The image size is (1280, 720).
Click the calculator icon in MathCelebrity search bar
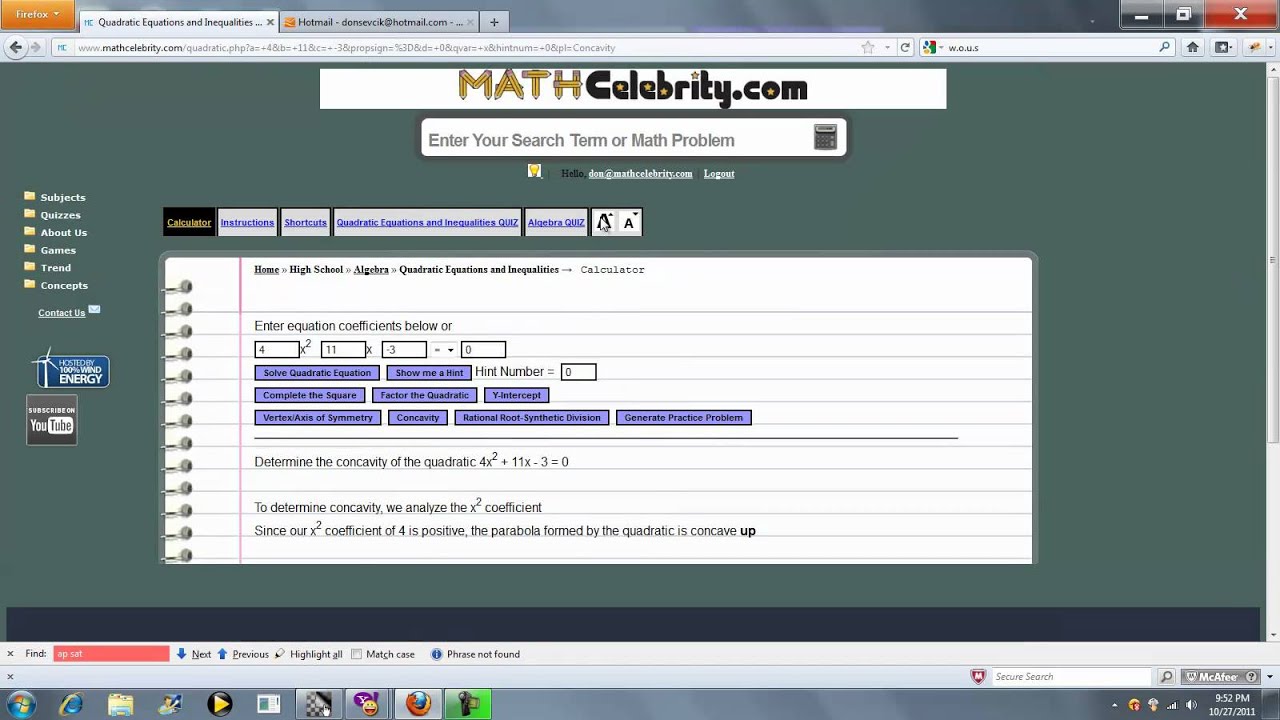coord(825,137)
